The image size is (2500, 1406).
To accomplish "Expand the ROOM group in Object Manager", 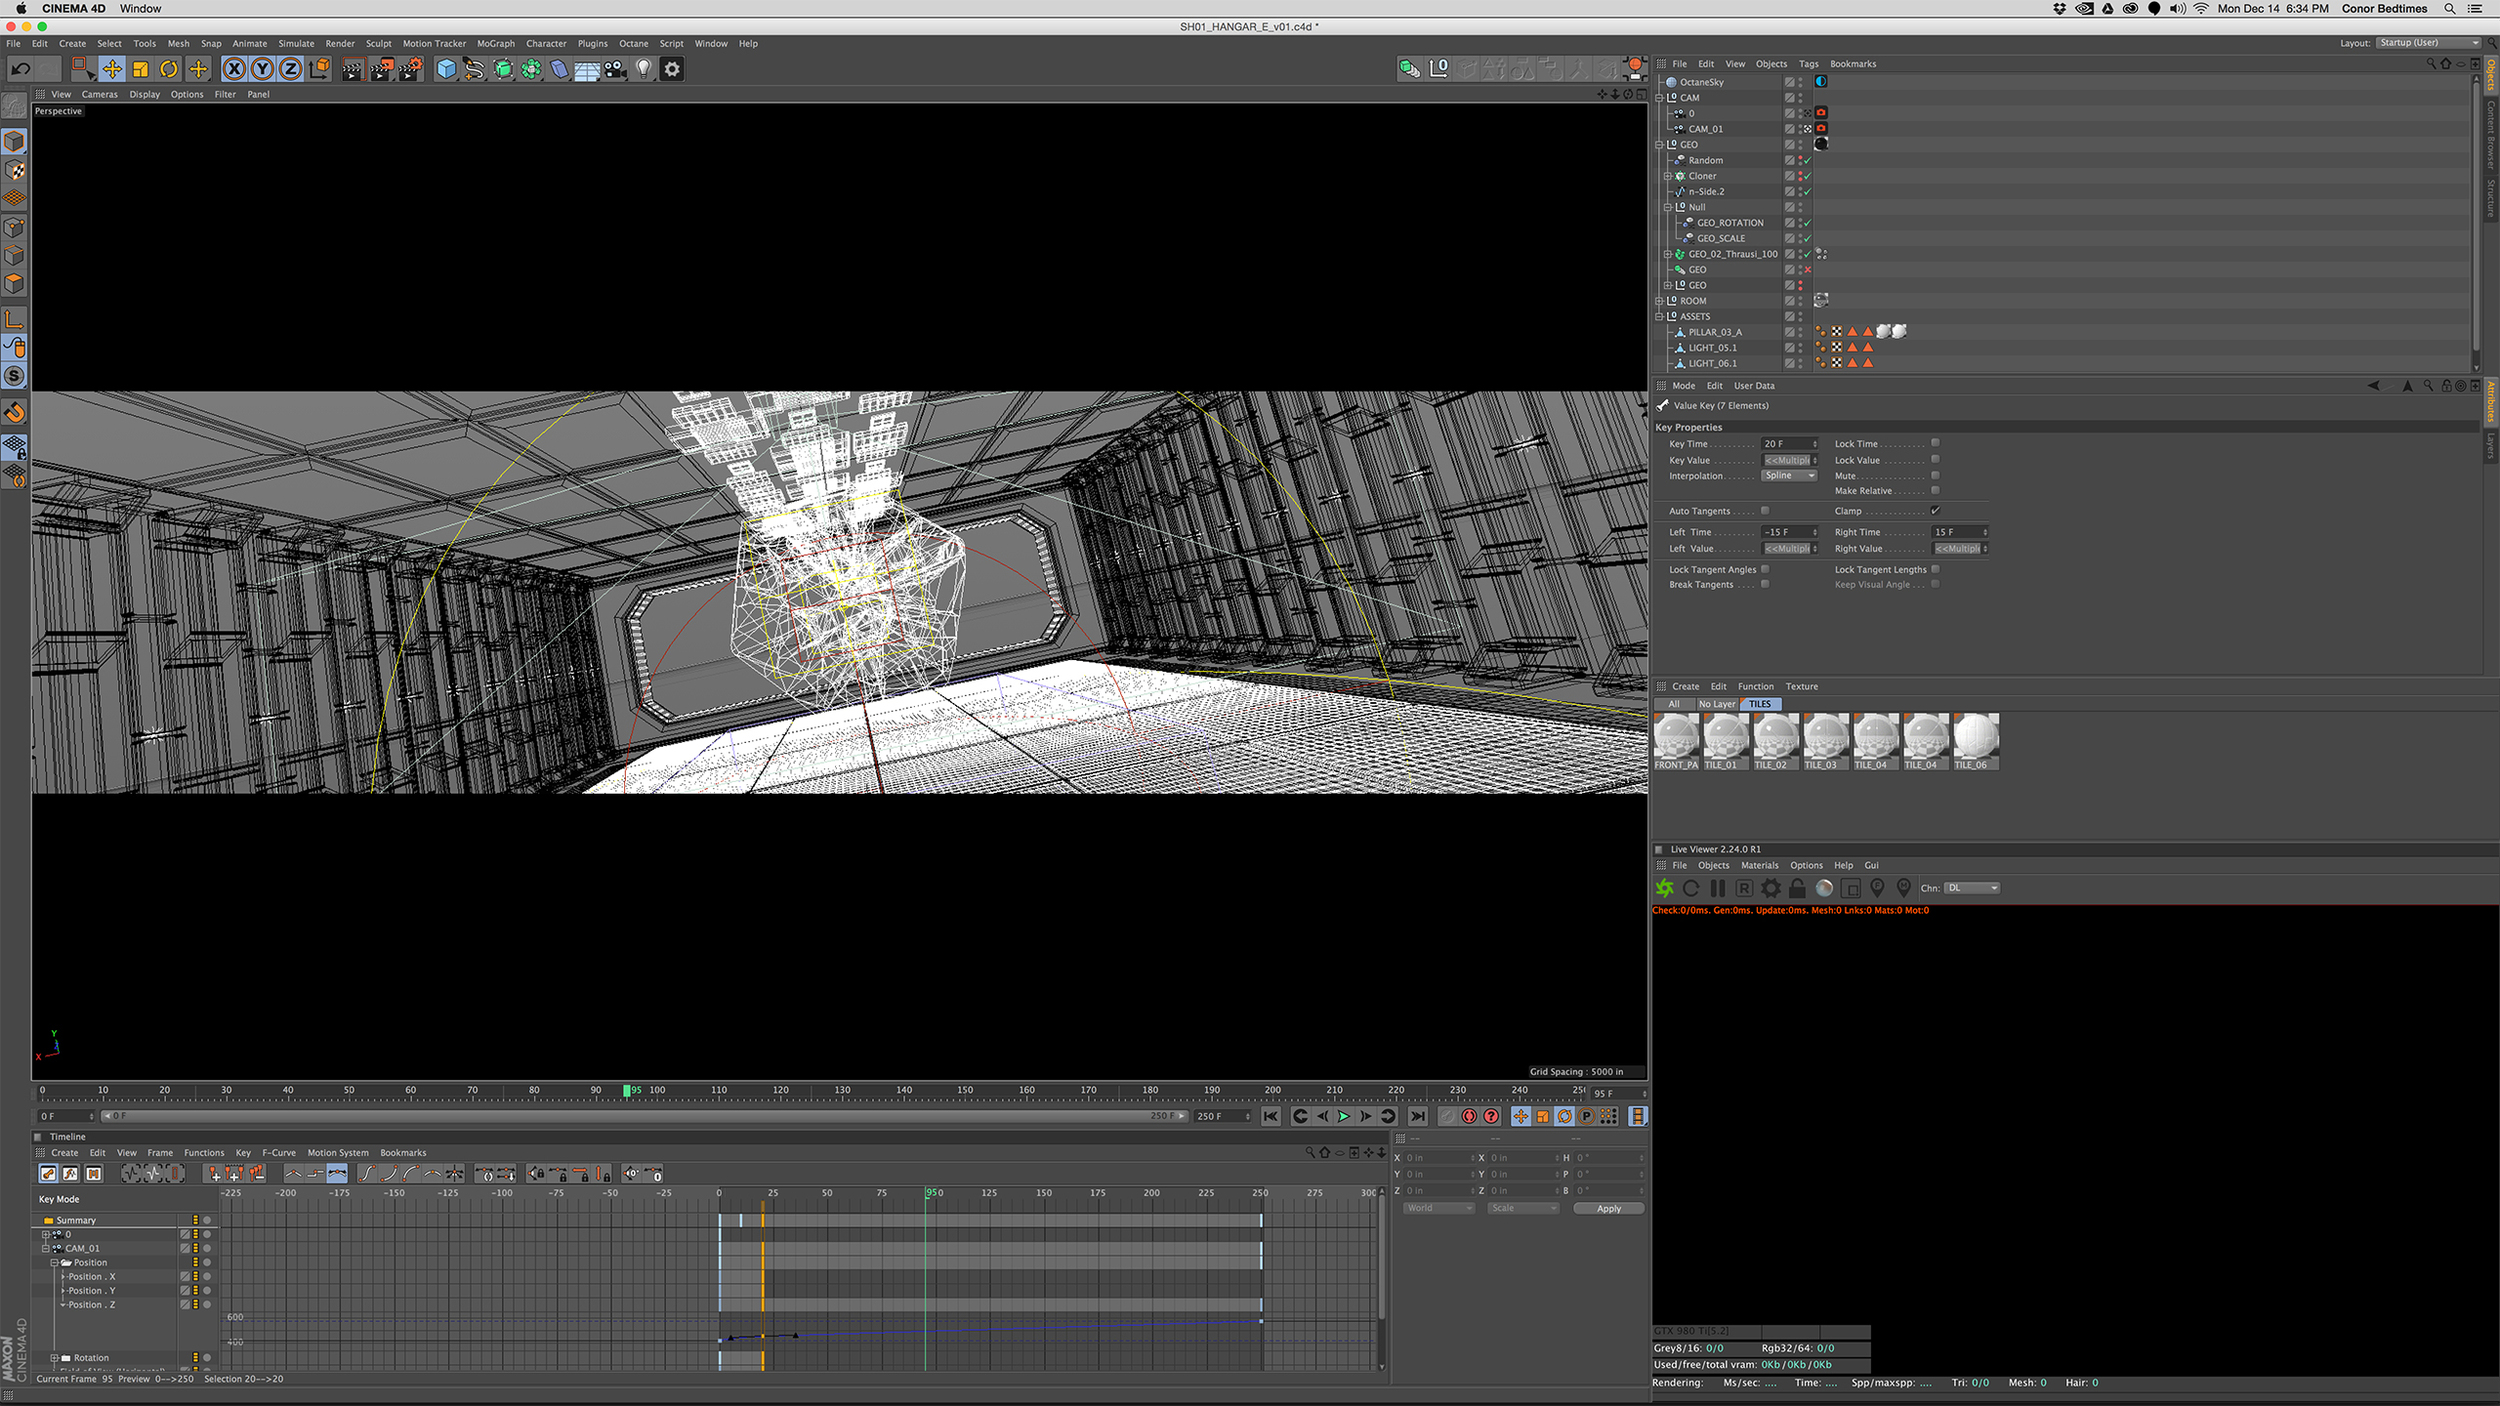I will coord(1659,301).
